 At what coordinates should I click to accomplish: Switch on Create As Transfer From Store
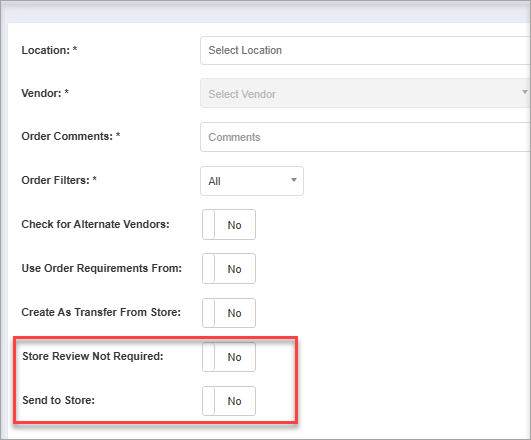point(229,313)
